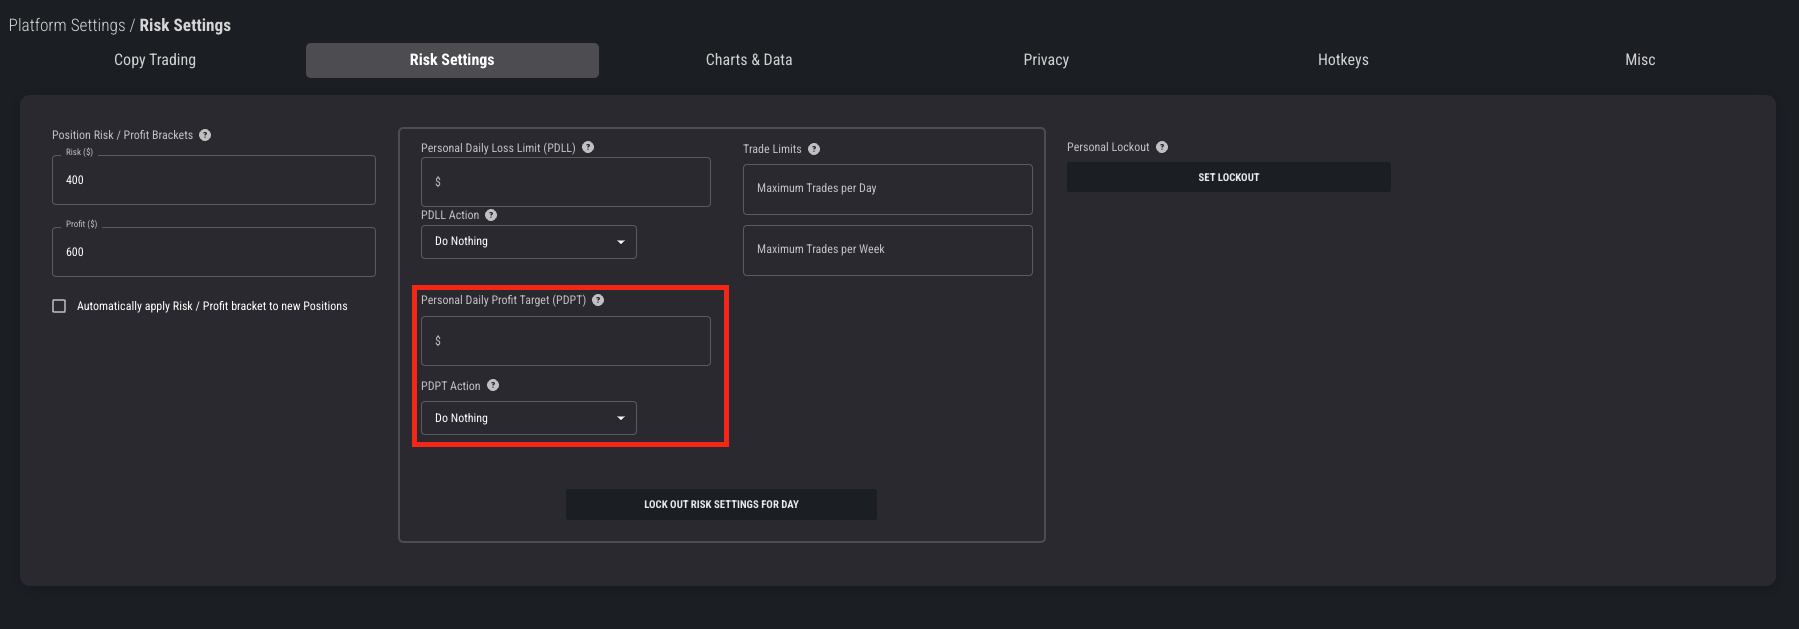Enable automatically apply Risk / Profit bracket checkbox
This screenshot has width=1799, height=629.
59,306
